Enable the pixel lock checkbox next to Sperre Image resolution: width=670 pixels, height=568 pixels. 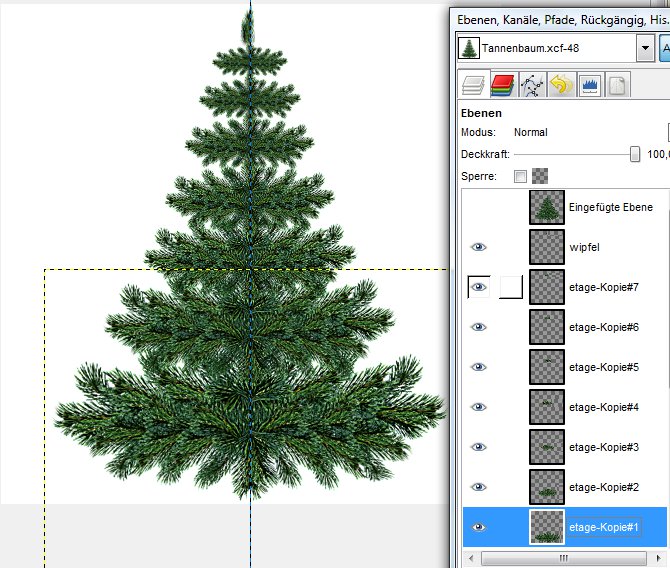click(x=520, y=177)
